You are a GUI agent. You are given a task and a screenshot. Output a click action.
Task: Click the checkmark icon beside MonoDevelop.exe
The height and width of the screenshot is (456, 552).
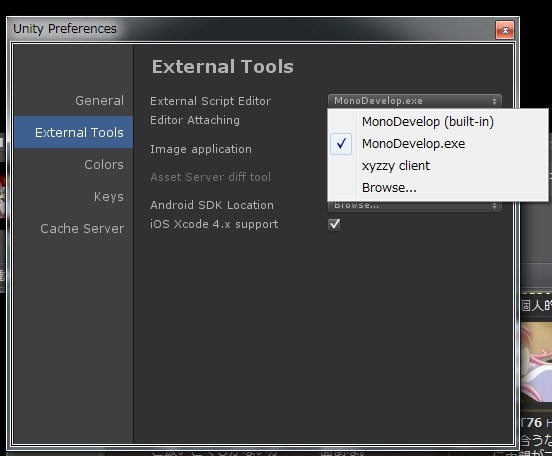tap(341, 144)
